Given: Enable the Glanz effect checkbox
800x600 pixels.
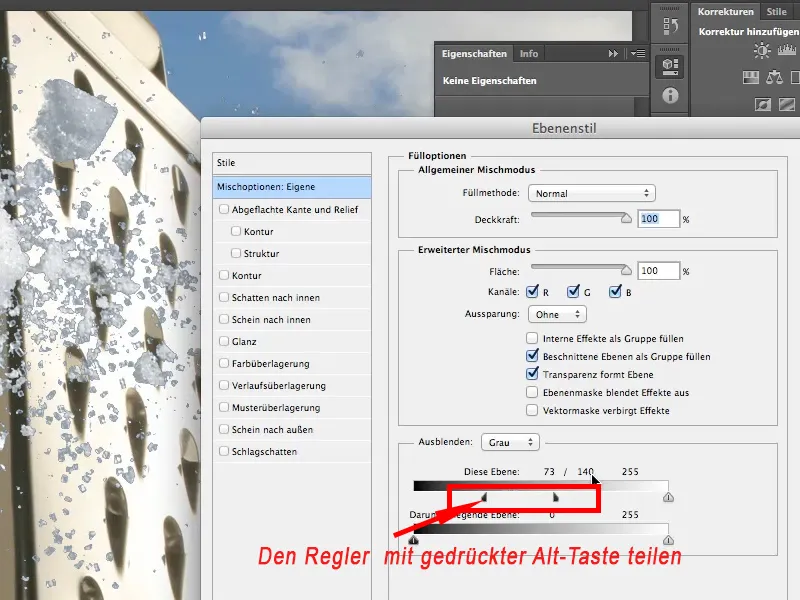Looking at the screenshot, I should click(x=223, y=341).
